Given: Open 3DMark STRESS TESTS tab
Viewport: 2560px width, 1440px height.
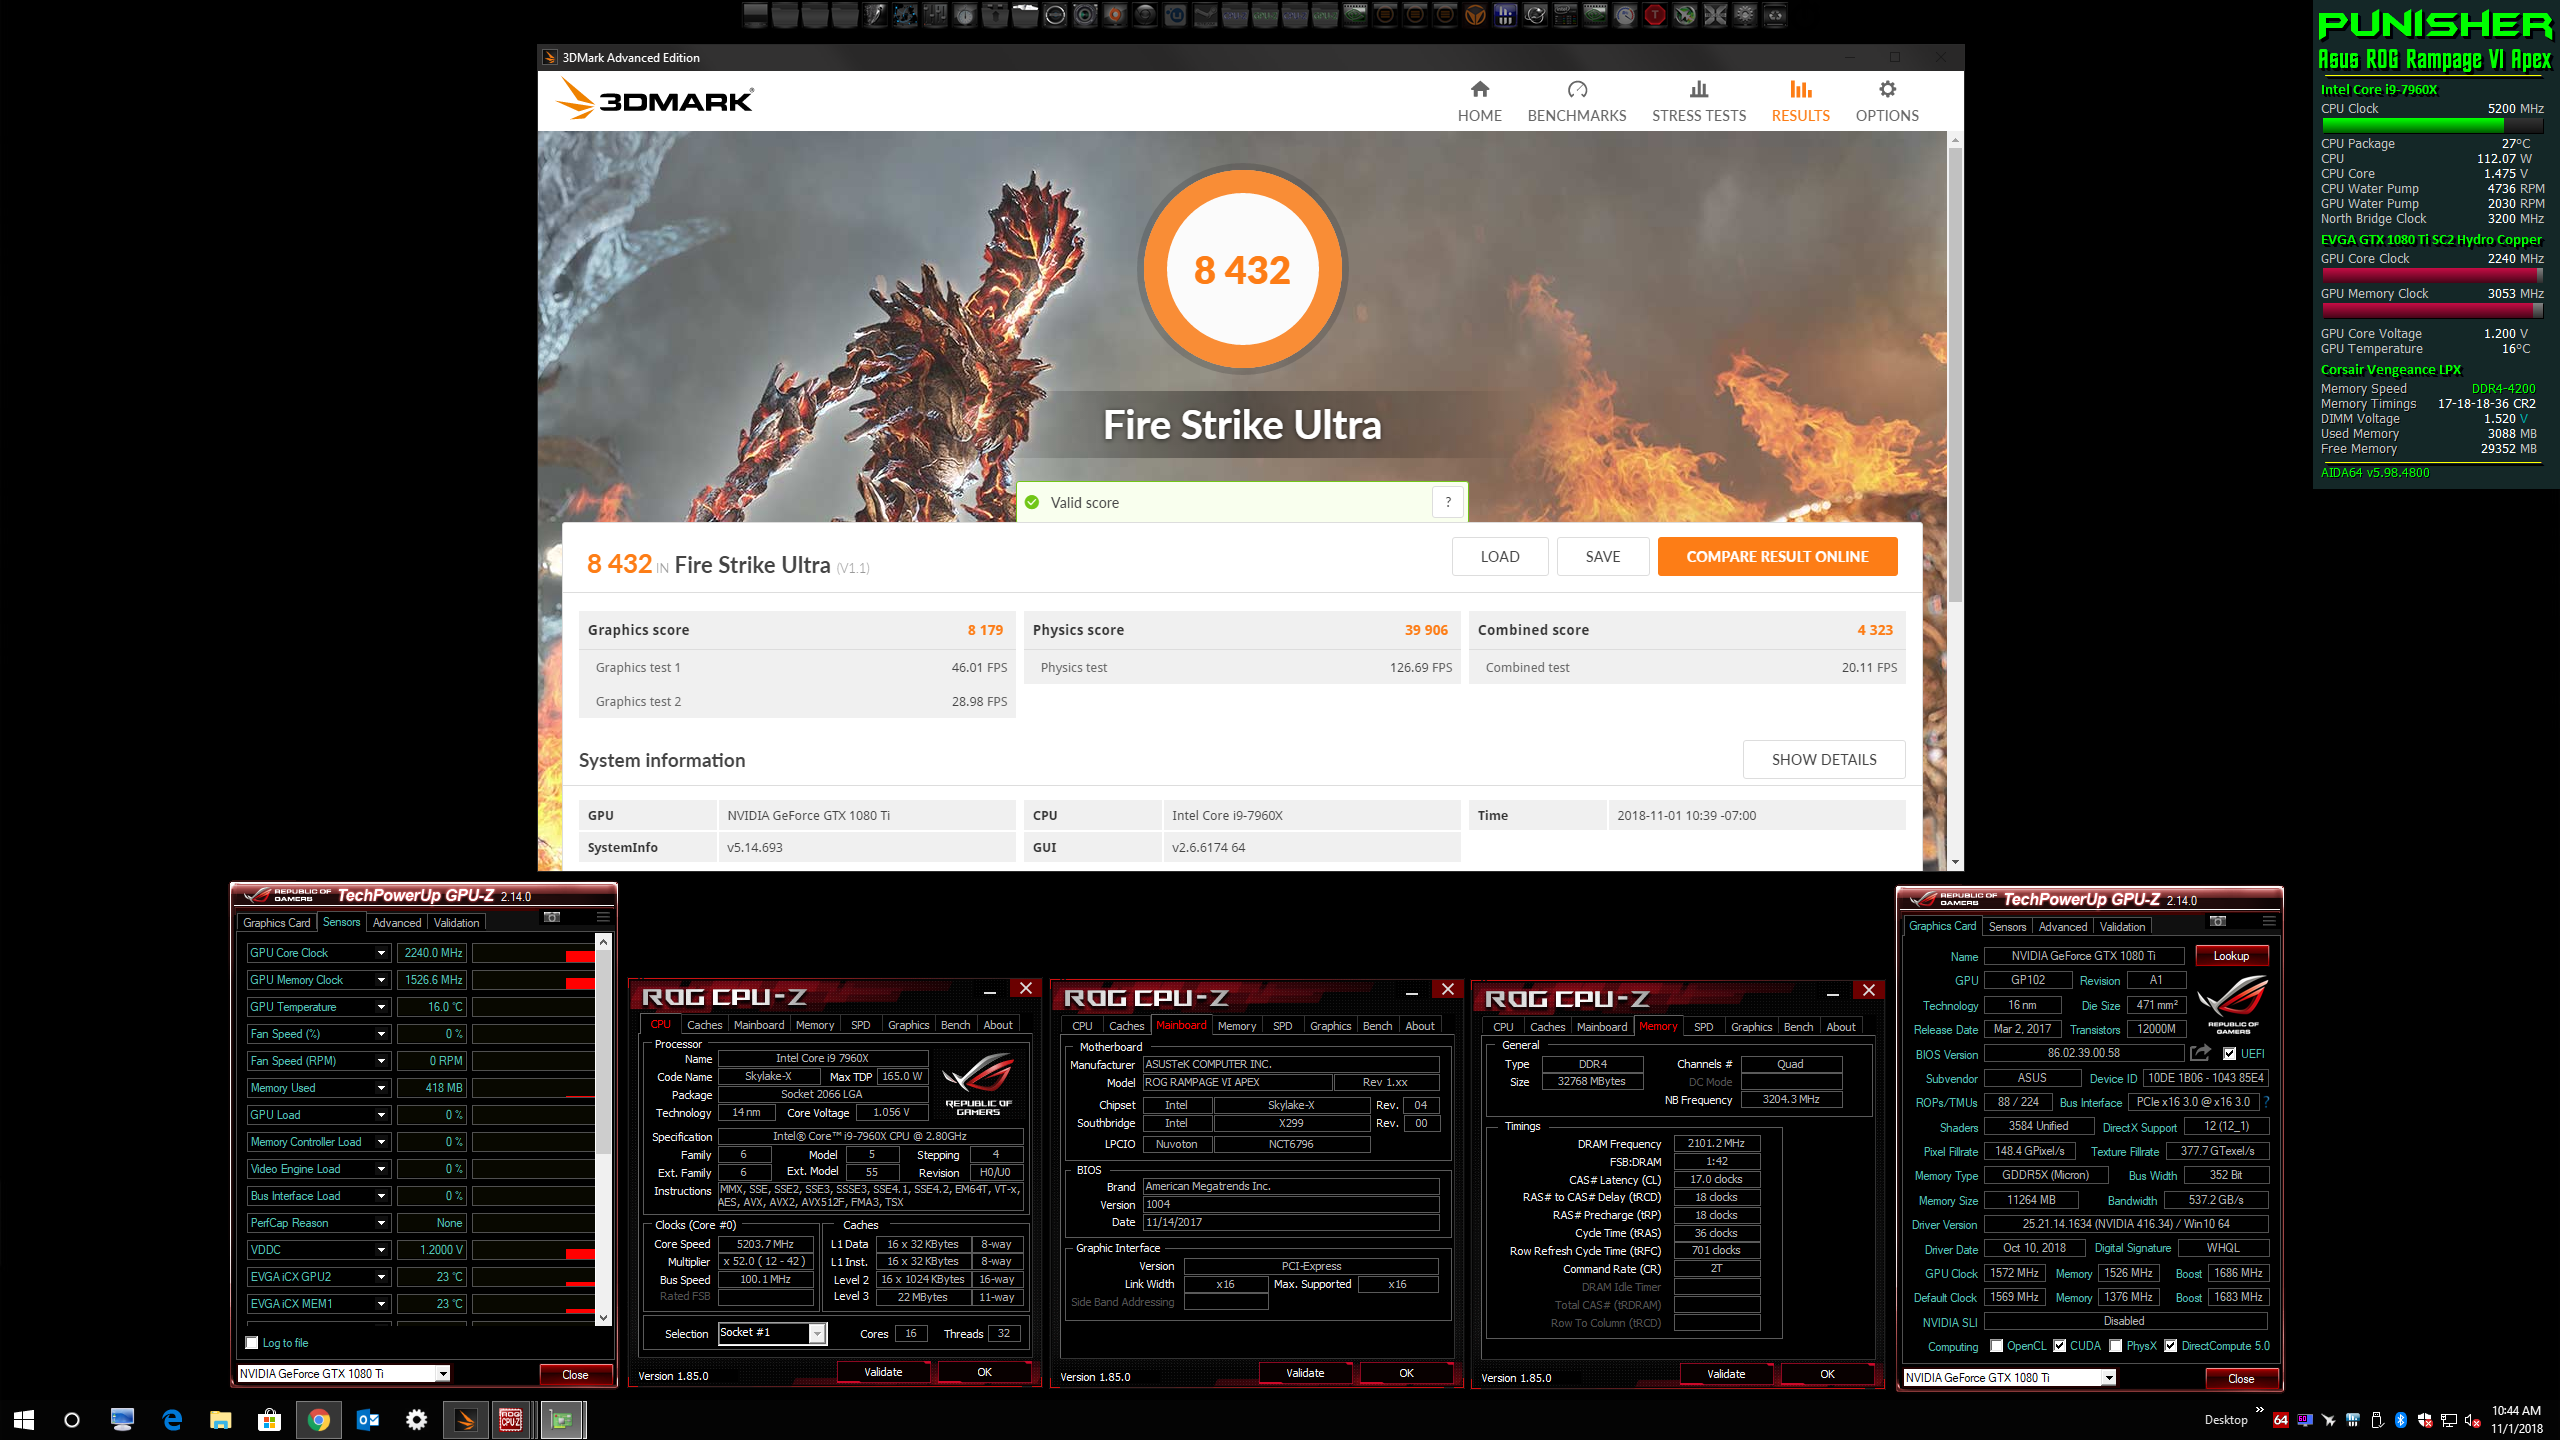Looking at the screenshot, I should pyautogui.click(x=1698, y=102).
